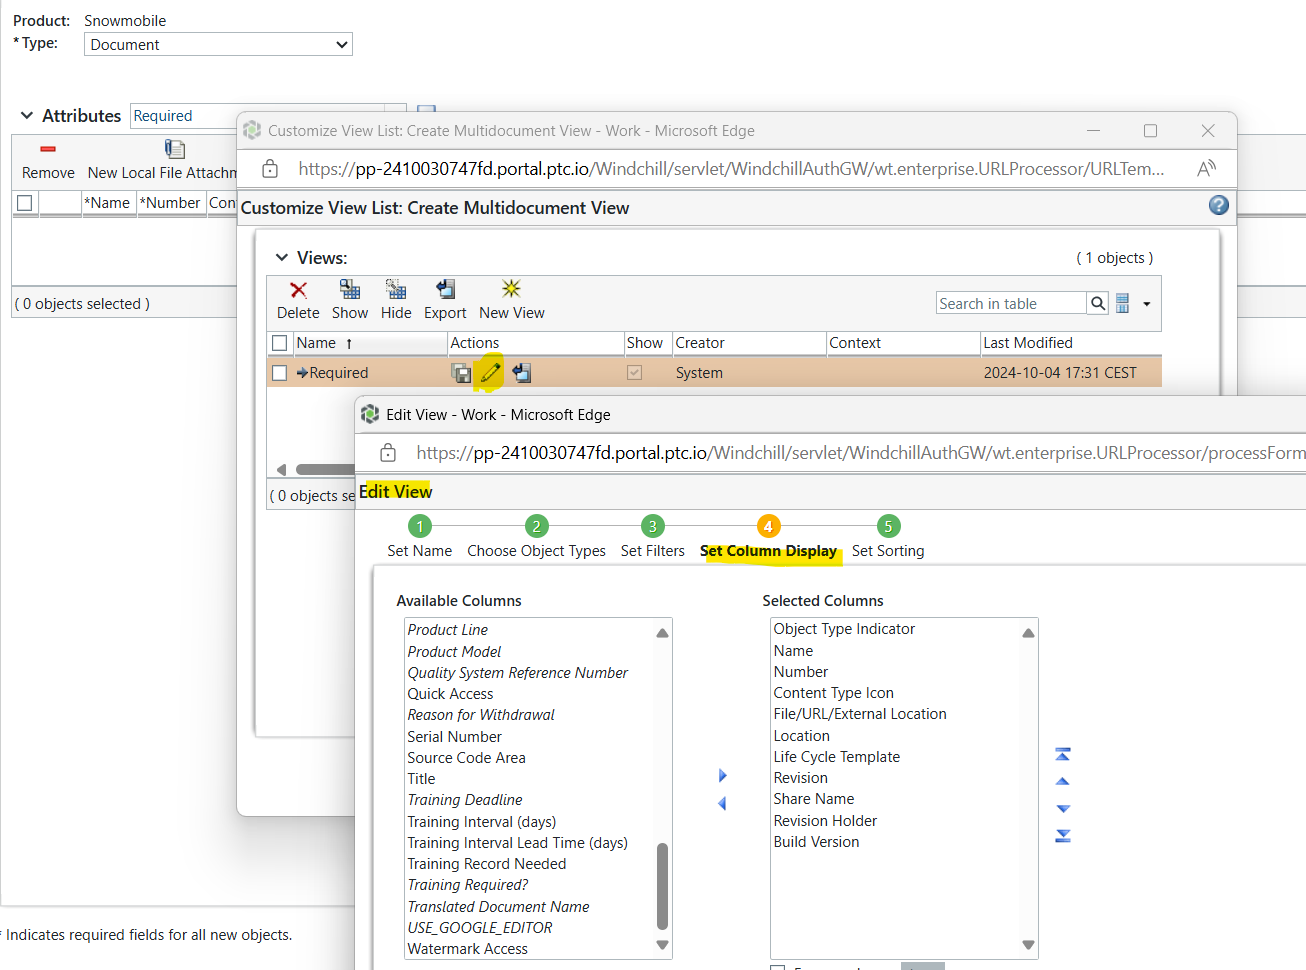This screenshot has width=1306, height=970.
Task: Check the checkbox next to the Required view row
Action: (x=277, y=372)
